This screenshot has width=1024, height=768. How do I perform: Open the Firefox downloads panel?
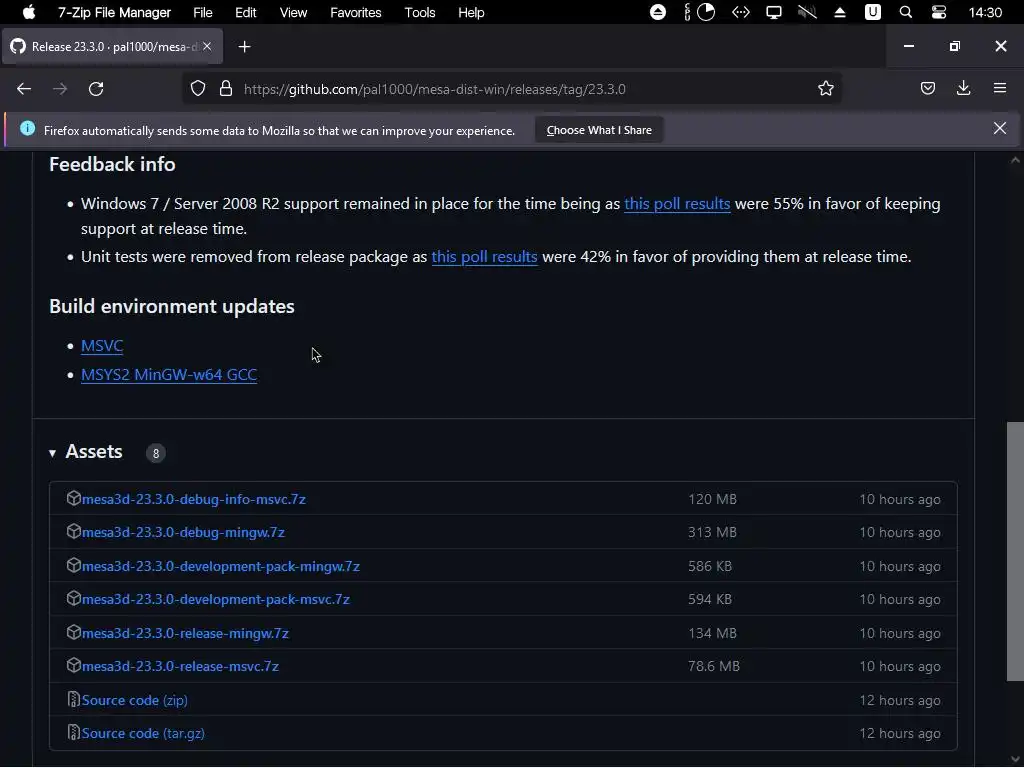click(963, 88)
